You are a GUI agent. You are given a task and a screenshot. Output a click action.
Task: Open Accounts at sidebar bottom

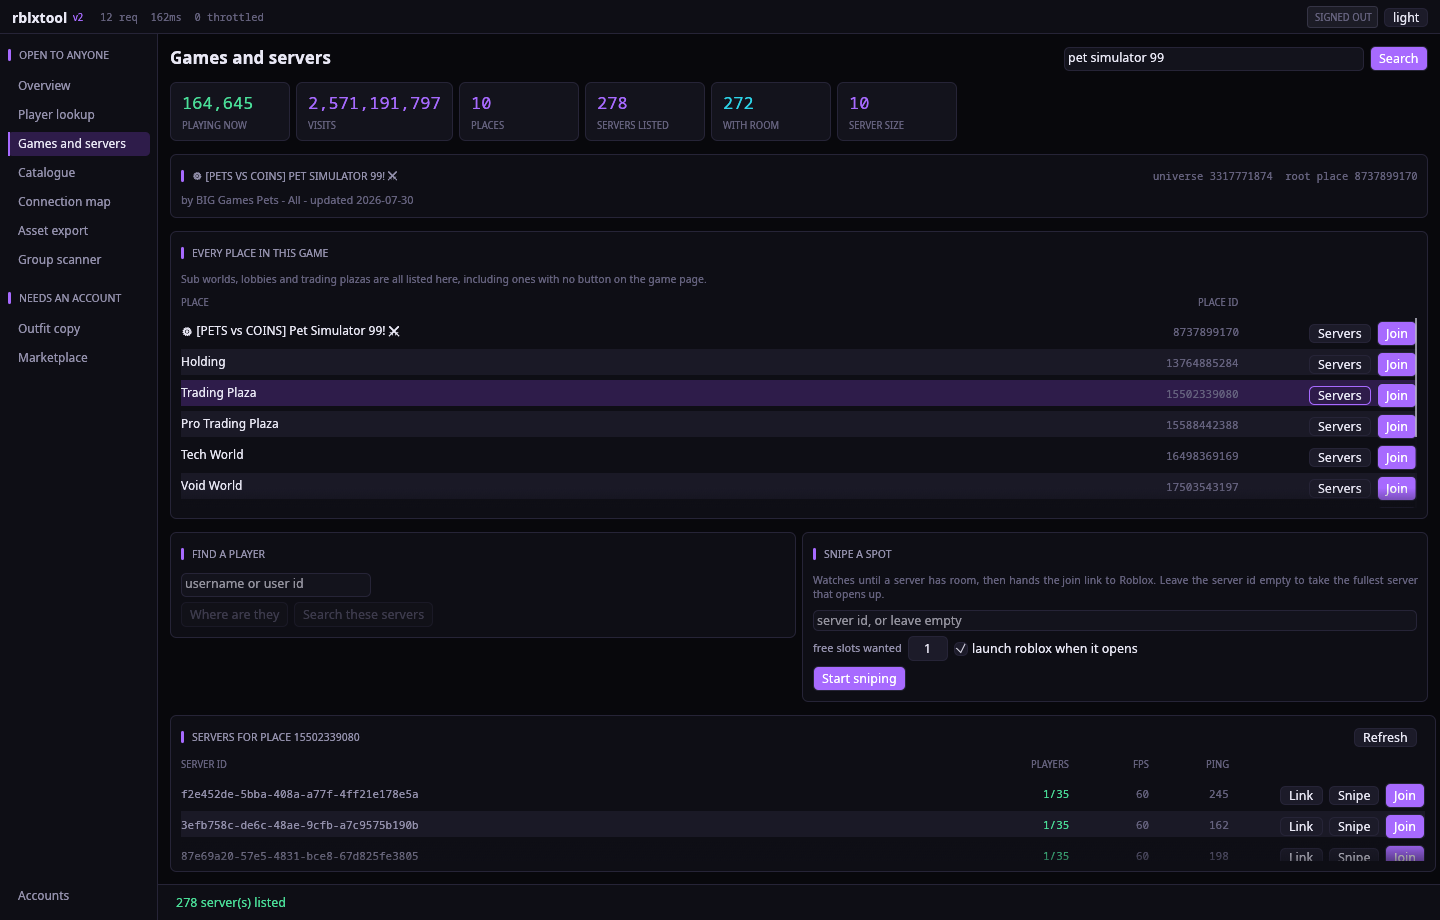(78, 896)
